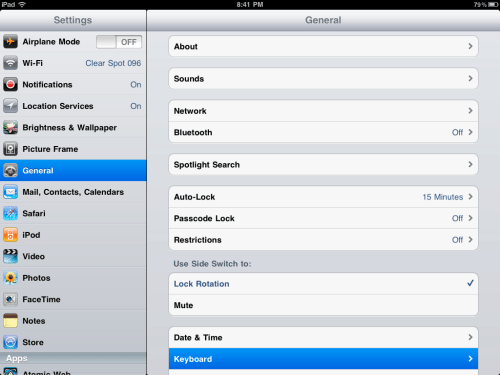Open the Spotlight Search row
The height and width of the screenshot is (375, 500).
pos(323,164)
